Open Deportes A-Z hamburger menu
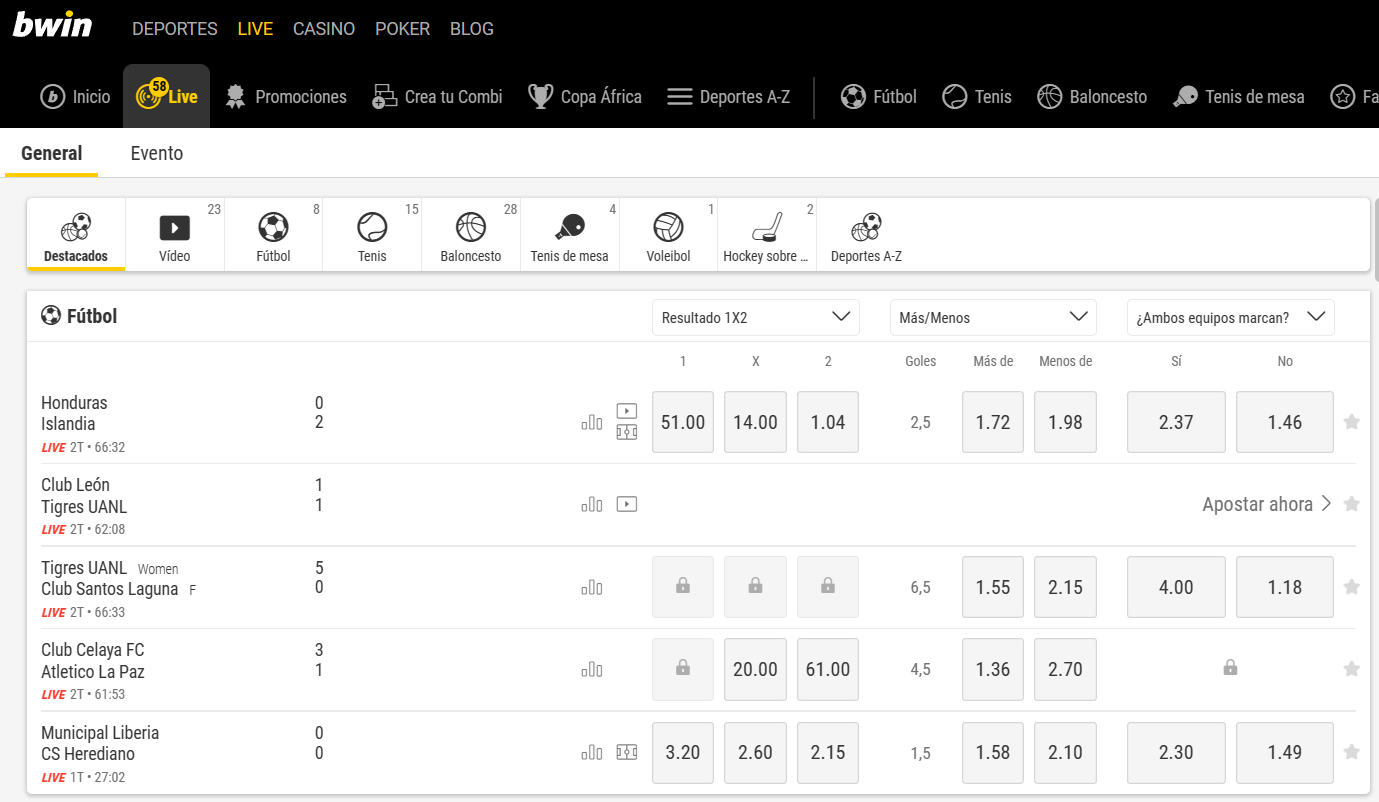Viewport: 1379px width, 802px height. [x=728, y=97]
